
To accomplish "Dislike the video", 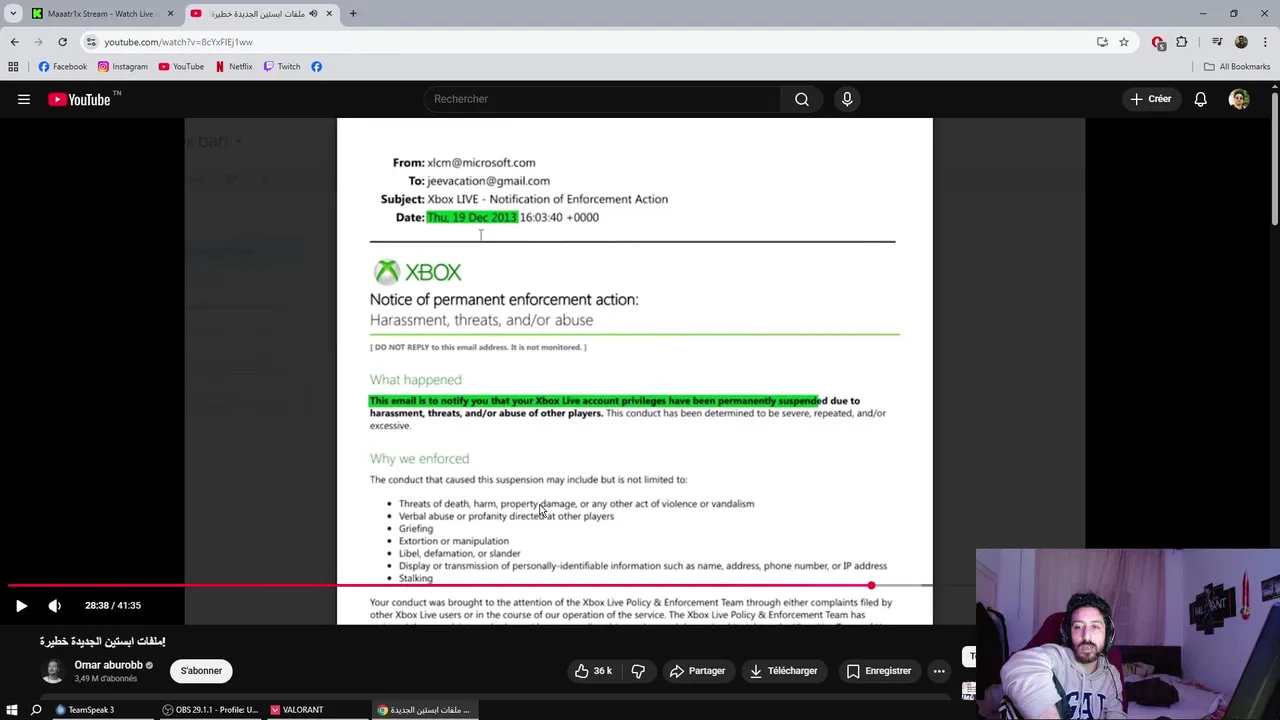I will pyautogui.click(x=638, y=671).
